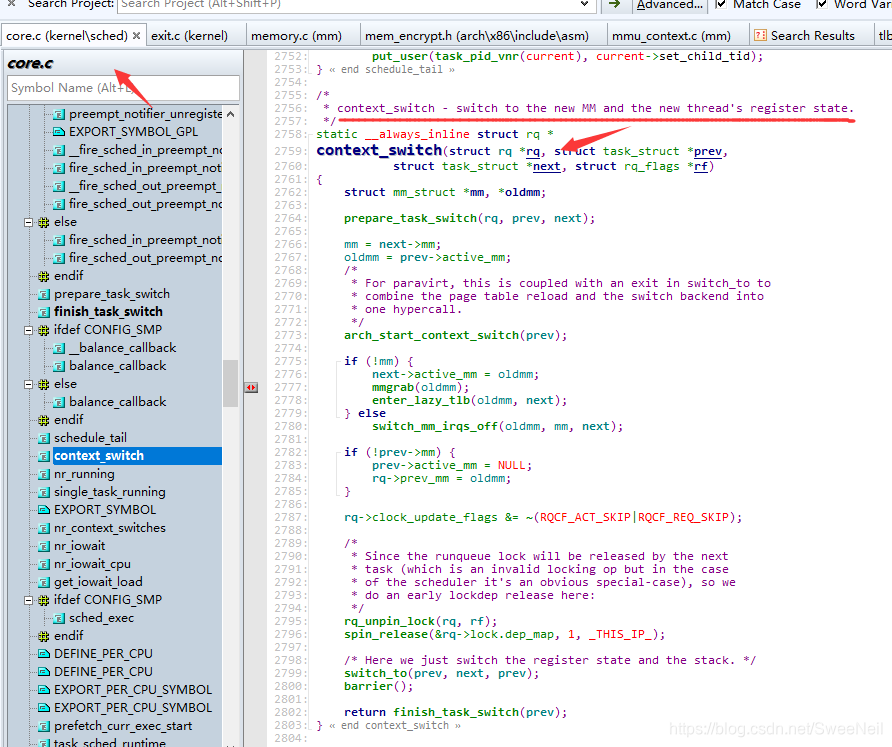This screenshot has height=747, width=892.
Task: Click the symbol panel scrollbar thumb
Action: (x=230, y=383)
